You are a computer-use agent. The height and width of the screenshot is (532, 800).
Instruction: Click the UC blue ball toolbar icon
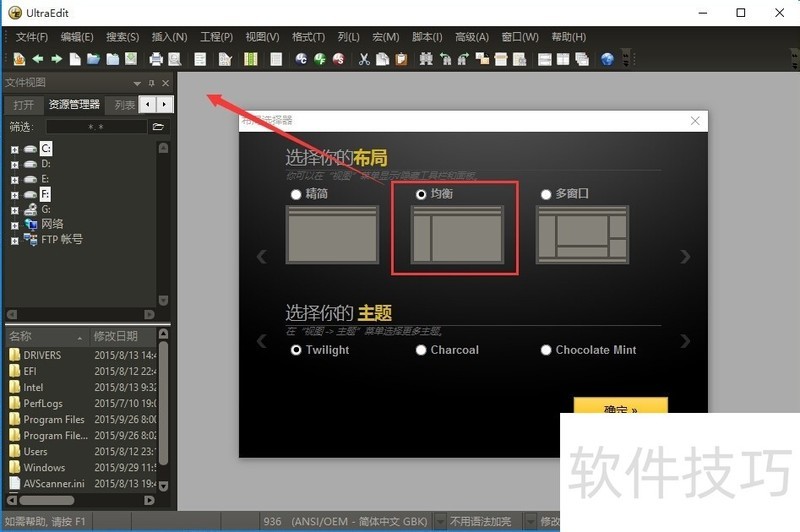pos(302,59)
